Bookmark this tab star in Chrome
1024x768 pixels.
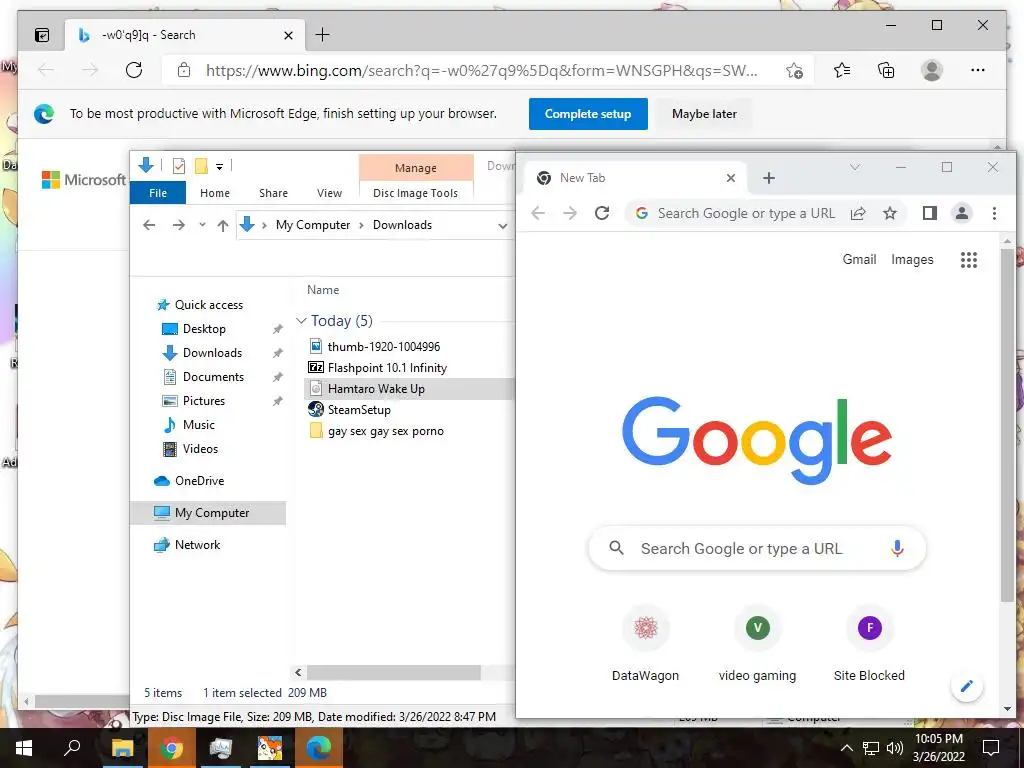pyautogui.click(x=889, y=213)
